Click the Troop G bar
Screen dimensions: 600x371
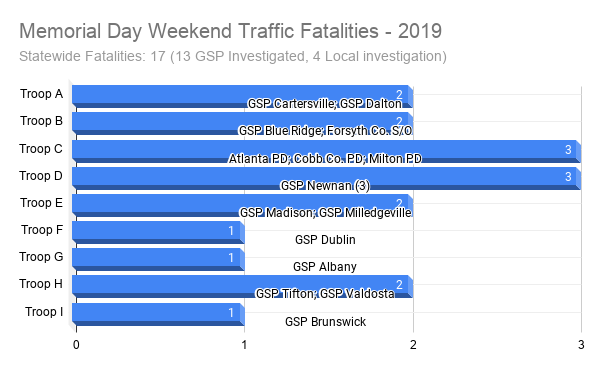(x=158, y=259)
